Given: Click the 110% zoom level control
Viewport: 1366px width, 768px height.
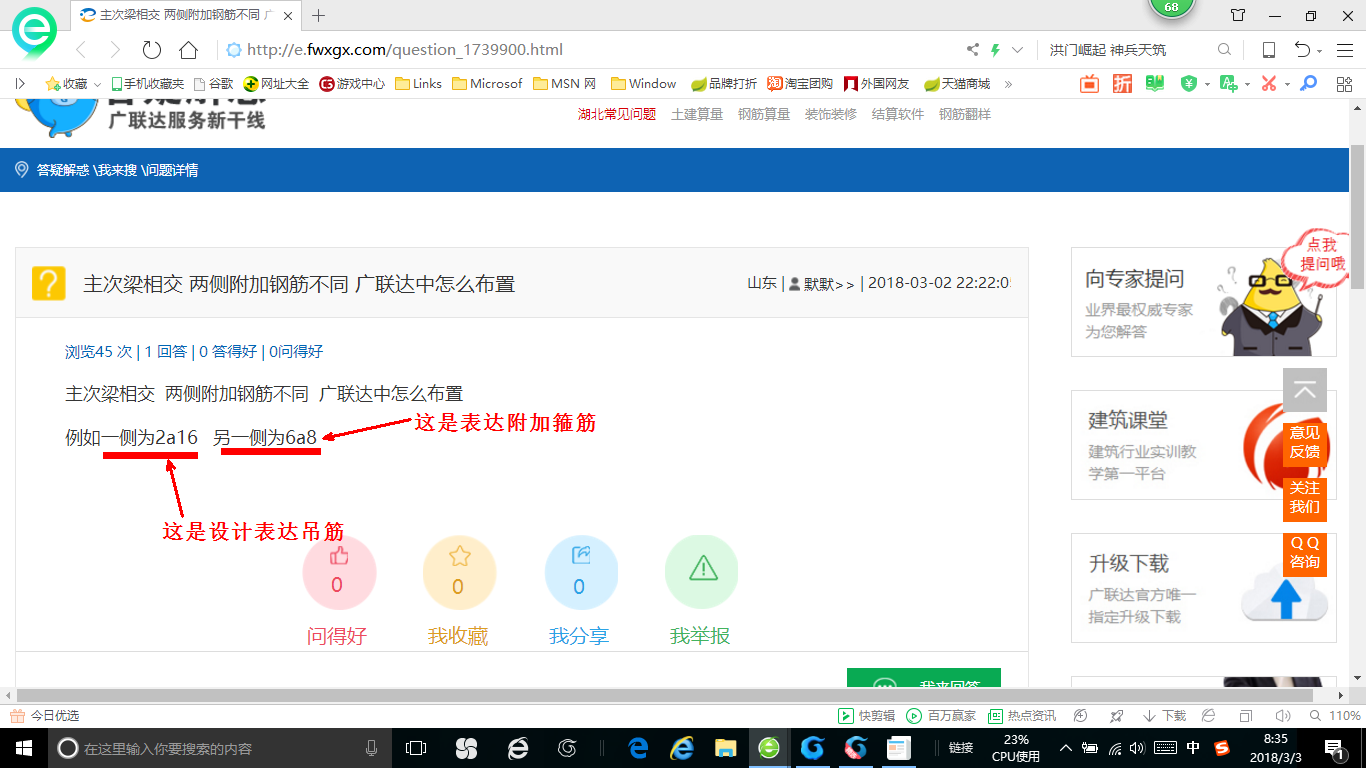Looking at the screenshot, I should pos(1335,716).
